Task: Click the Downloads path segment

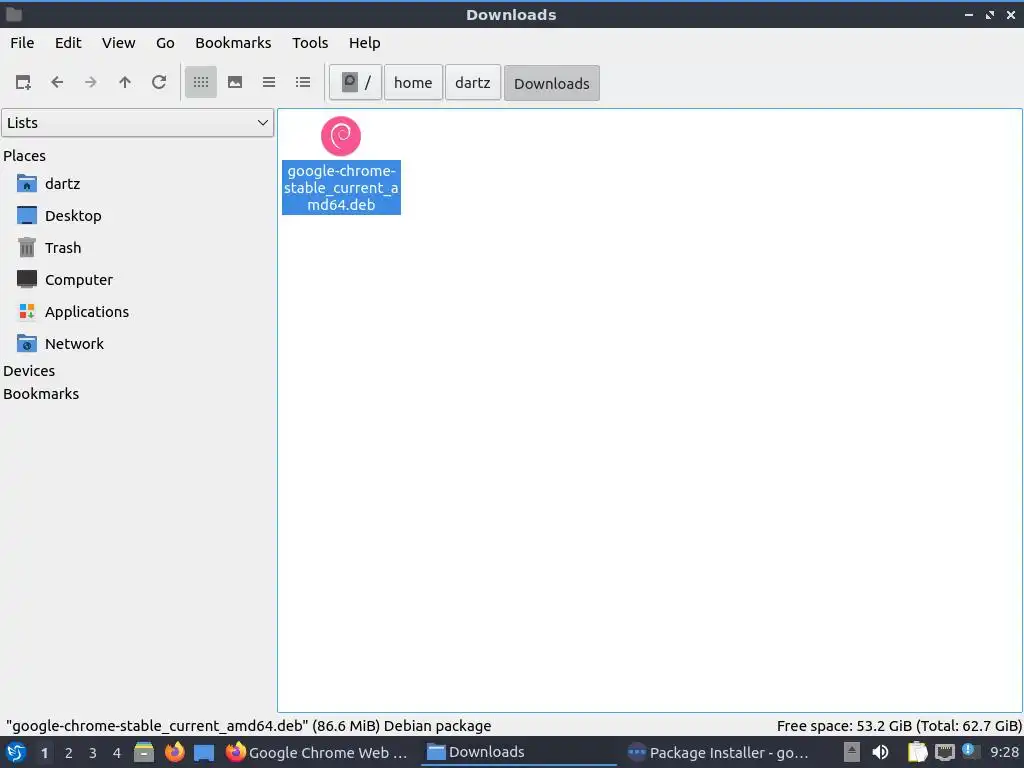Action: (x=552, y=83)
